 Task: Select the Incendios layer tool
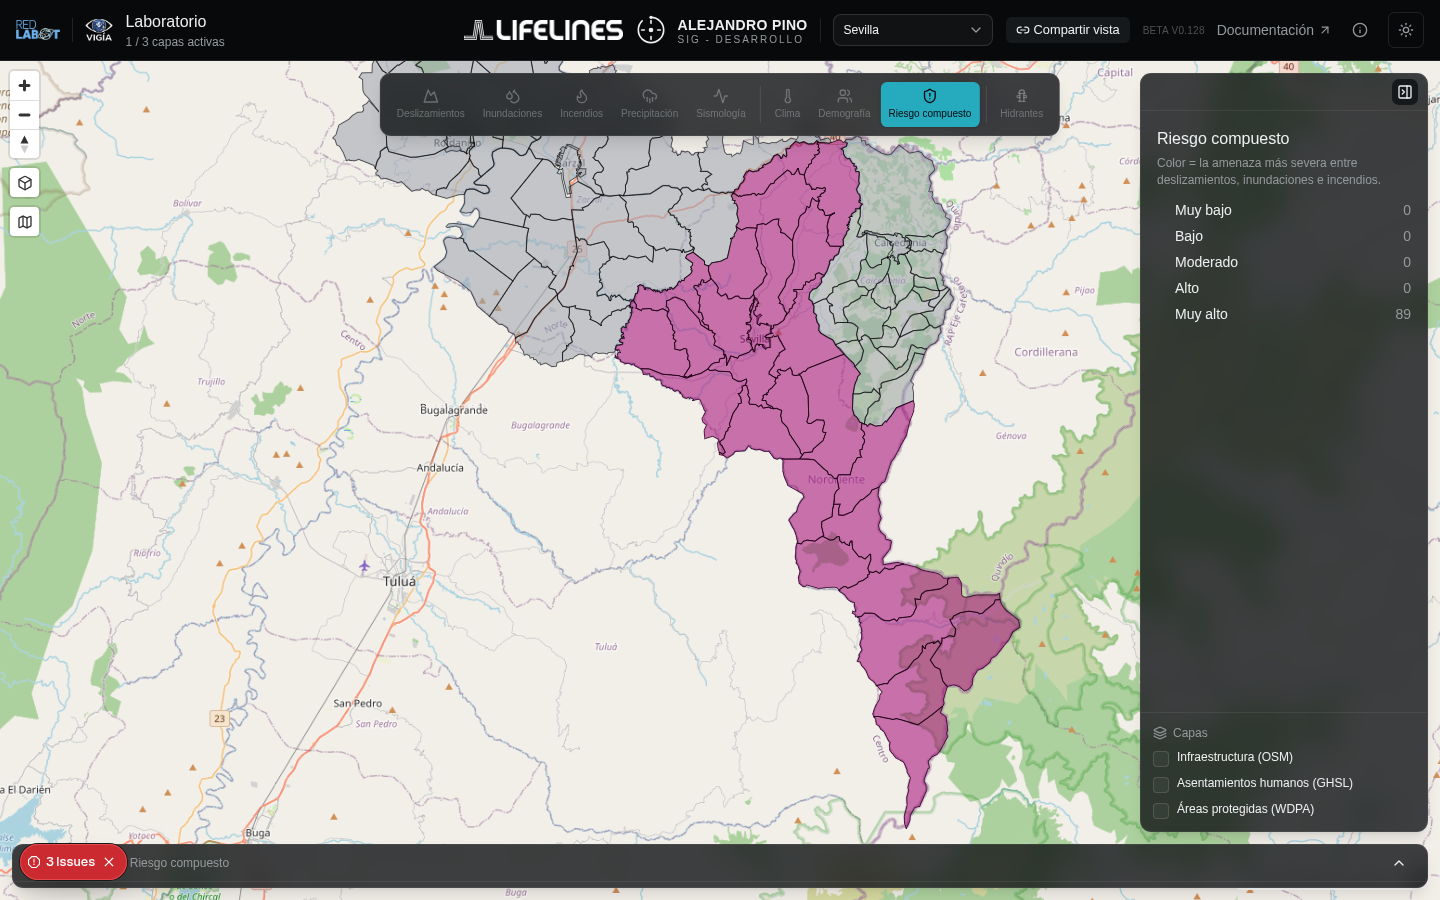pyautogui.click(x=581, y=104)
